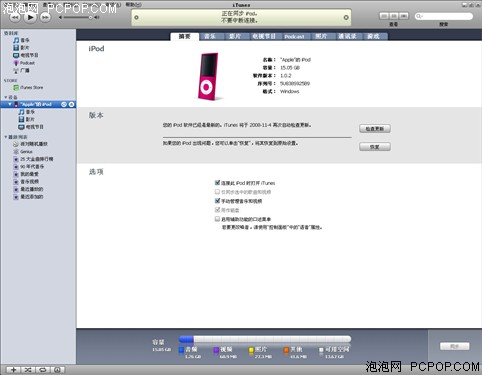The width and height of the screenshot is (482, 375).
Task: Click the Sync (同步) button at bottom right
Action: 455,346
